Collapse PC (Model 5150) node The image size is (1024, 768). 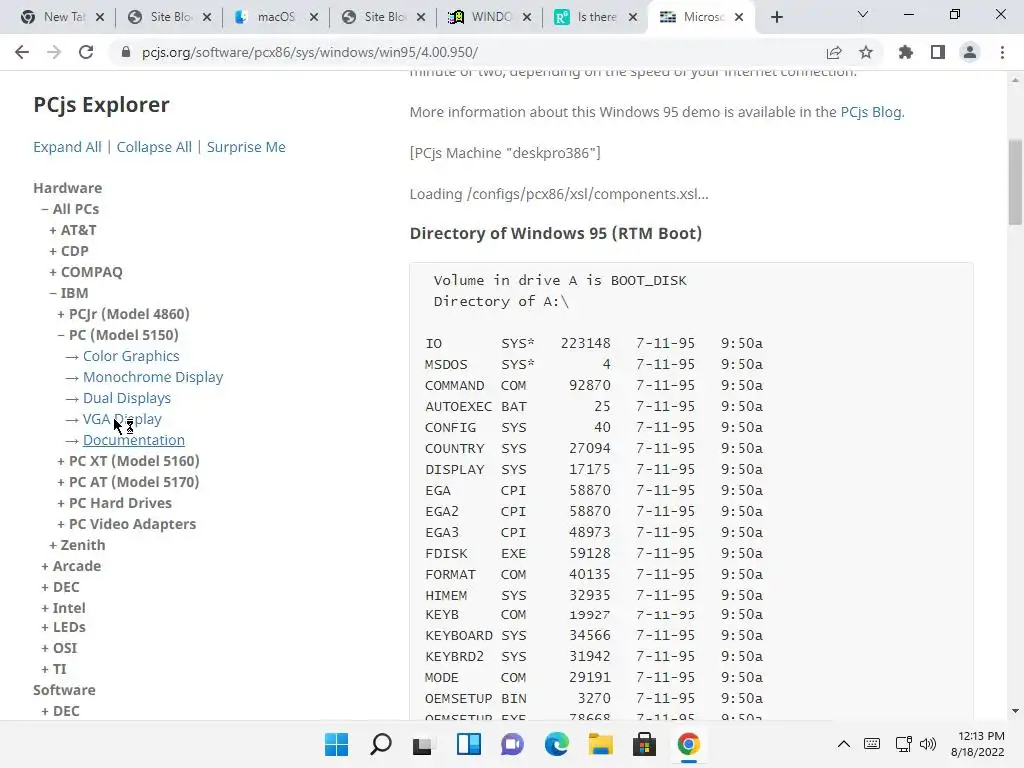(118, 335)
